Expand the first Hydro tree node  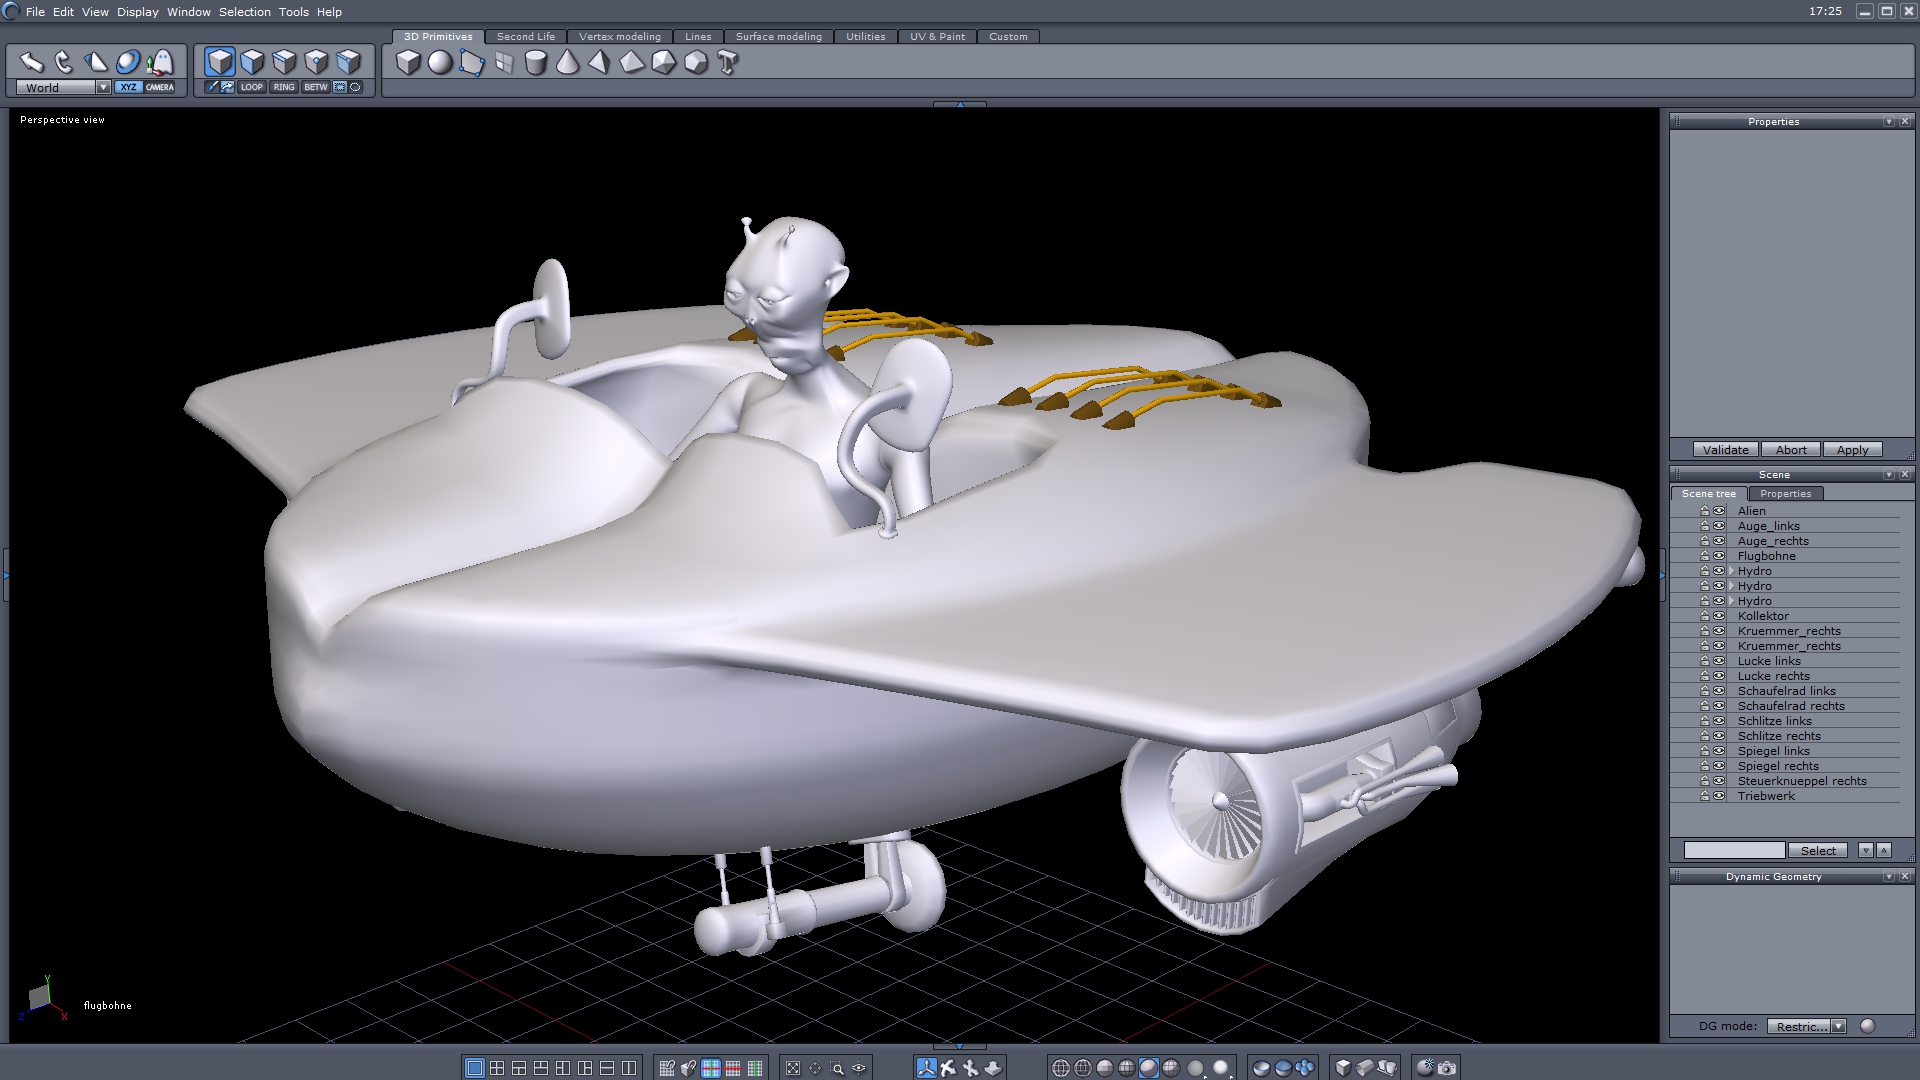pyautogui.click(x=1731, y=571)
